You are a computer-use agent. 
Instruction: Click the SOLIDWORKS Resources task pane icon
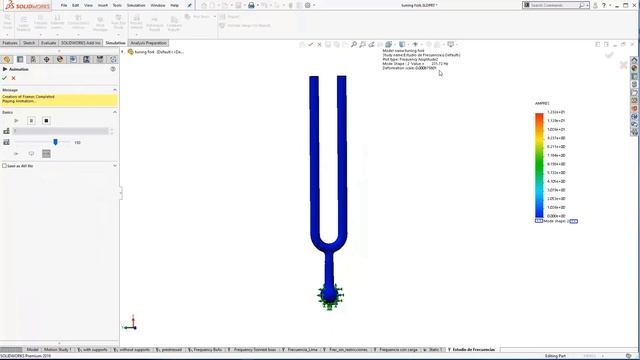point(634,60)
